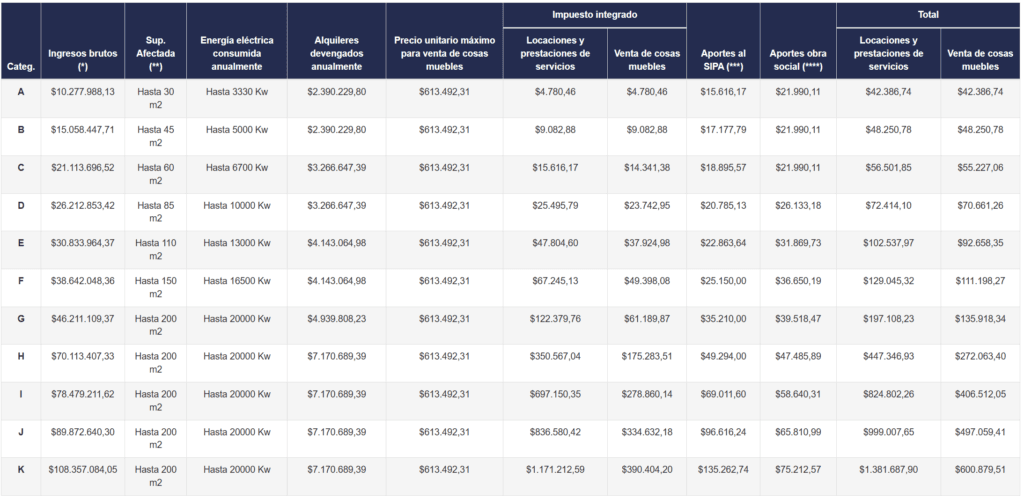This screenshot has height=499, width=1024.
Task: Click the 'Impuesto integrado' group header
Action: (594, 15)
